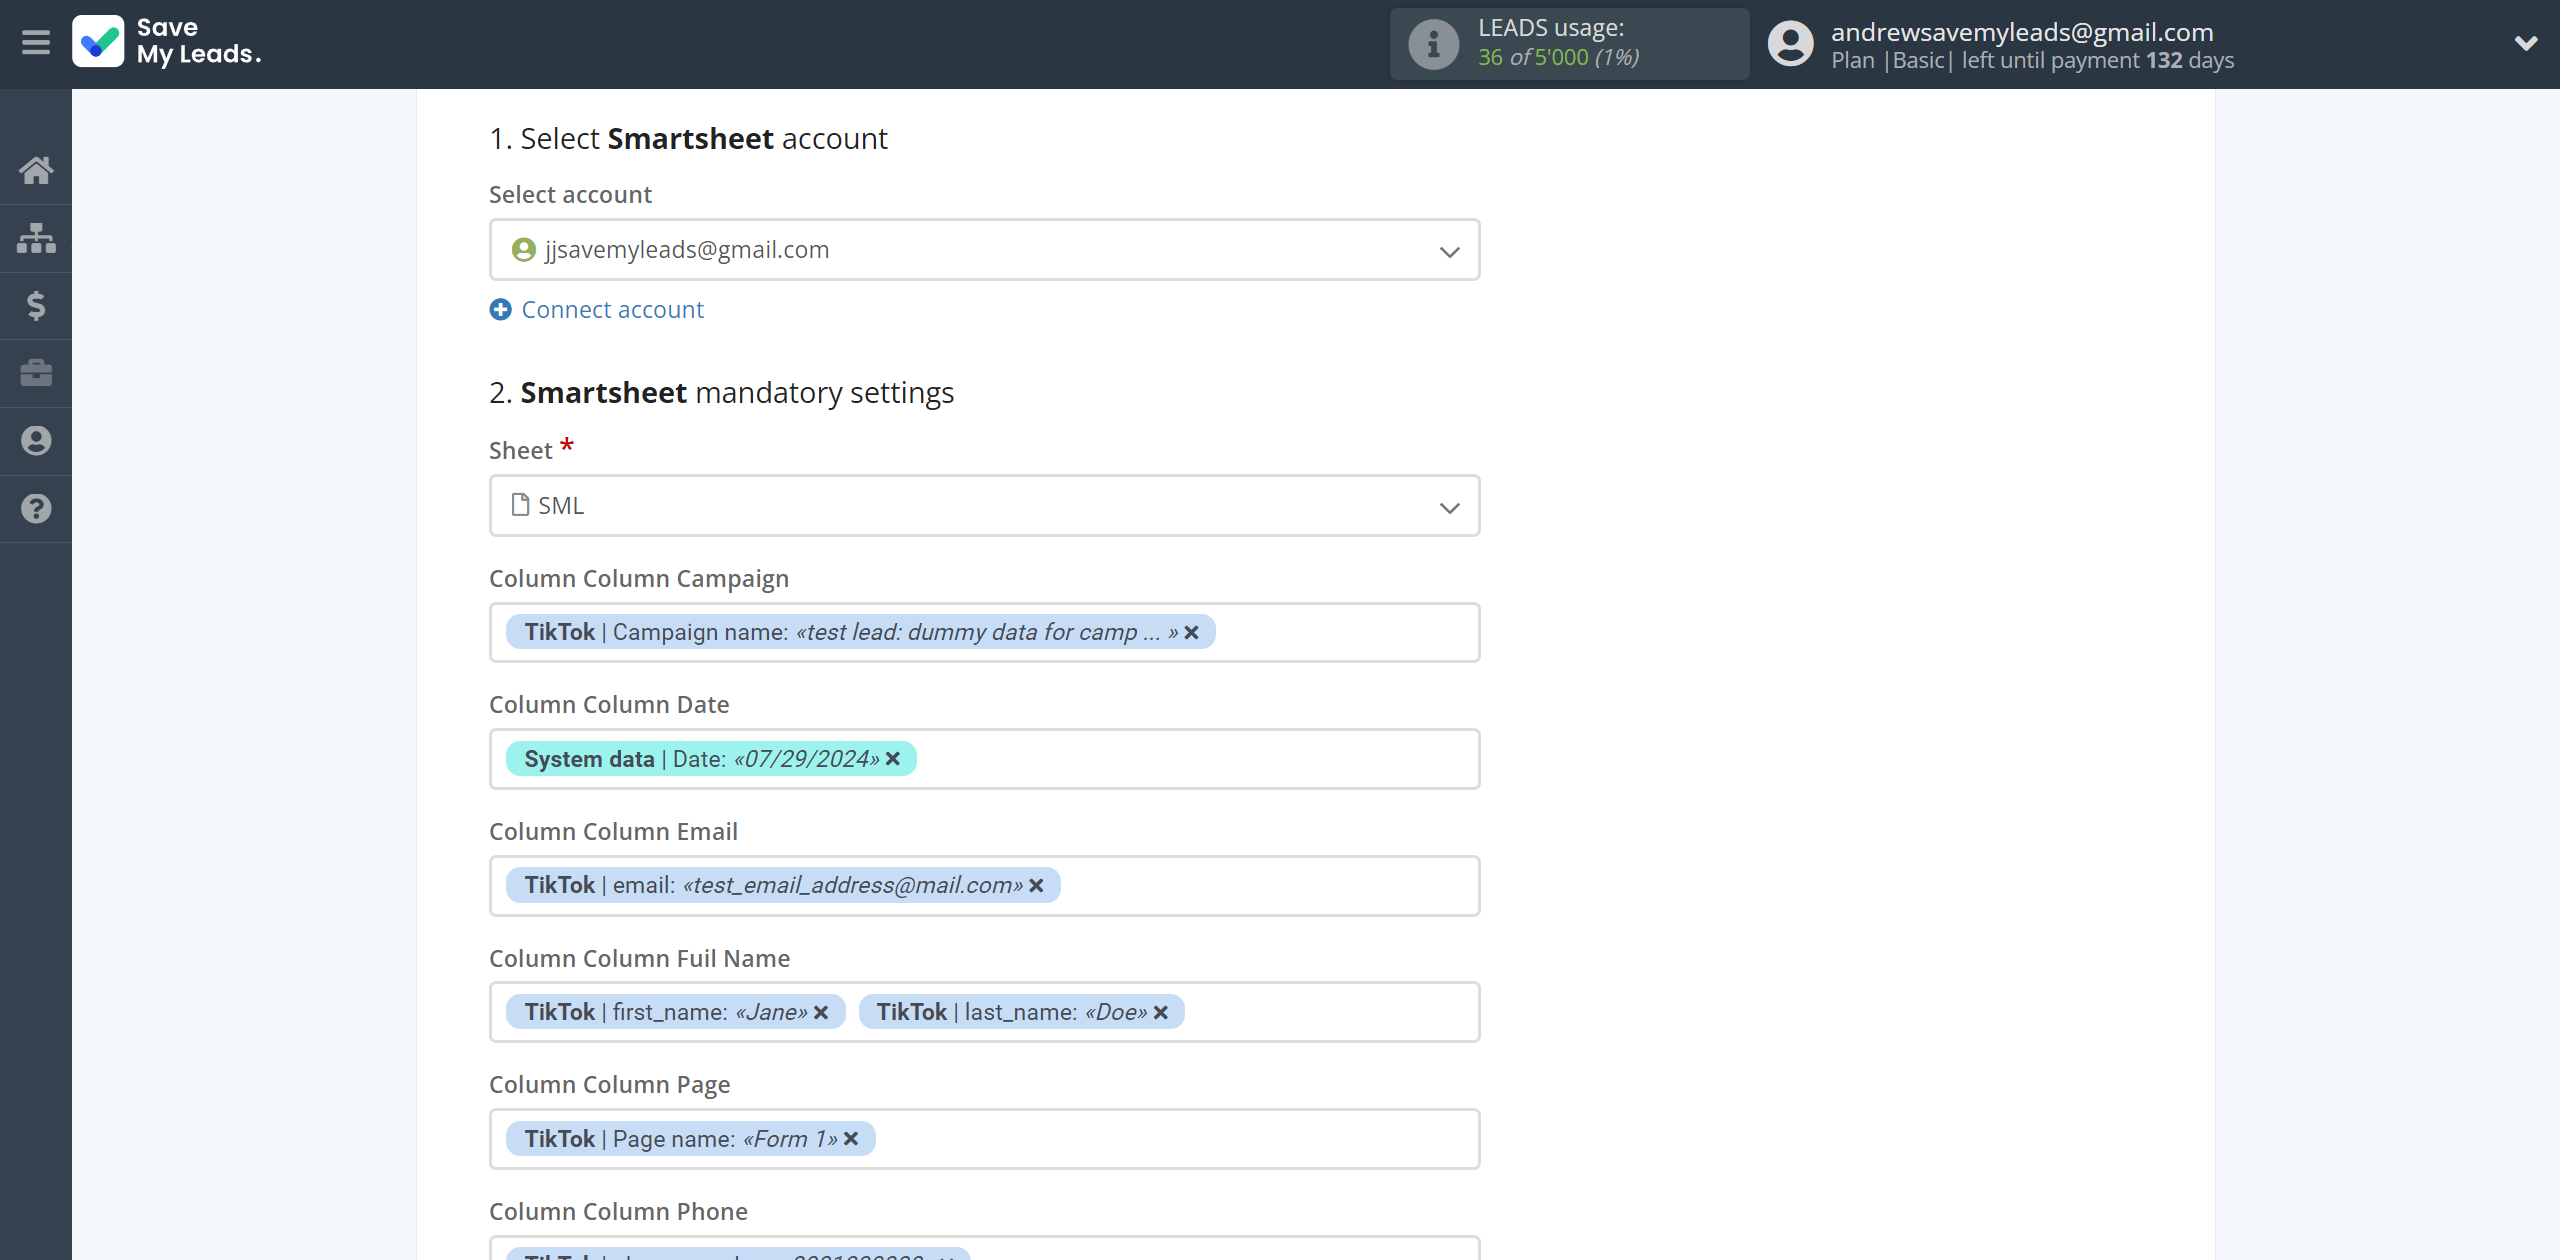Open the help question mark icon
The height and width of the screenshot is (1260, 2560).
(x=36, y=509)
